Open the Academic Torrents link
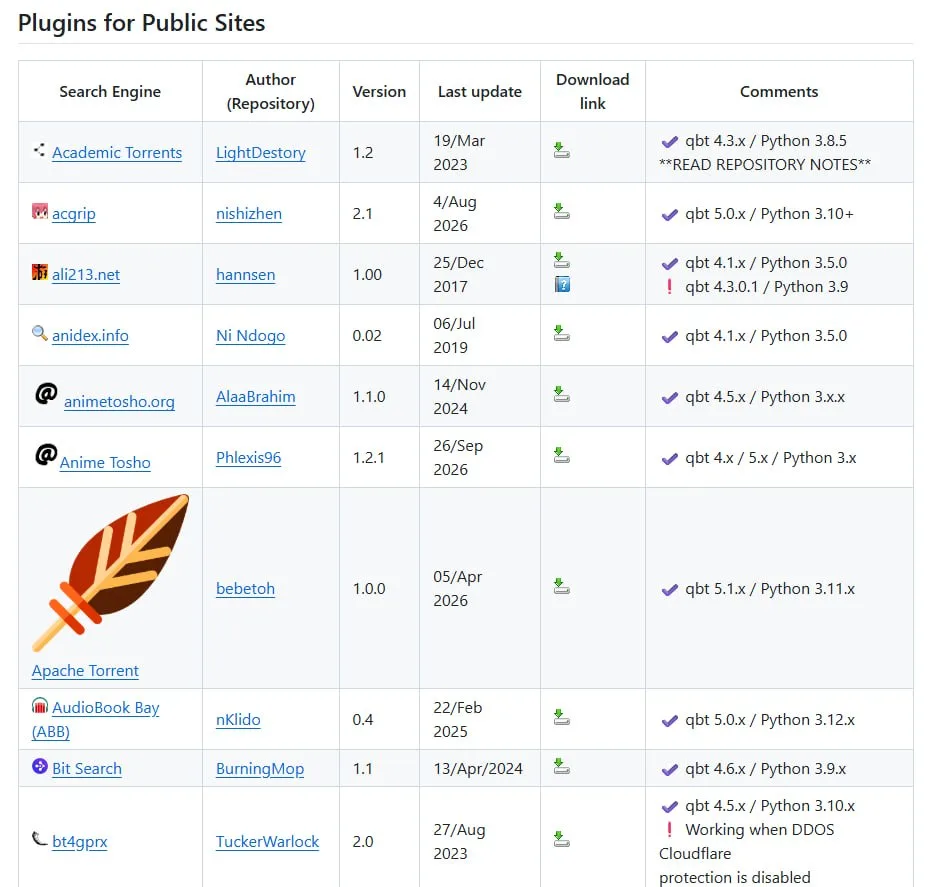This screenshot has height=887, width=933. click(117, 153)
